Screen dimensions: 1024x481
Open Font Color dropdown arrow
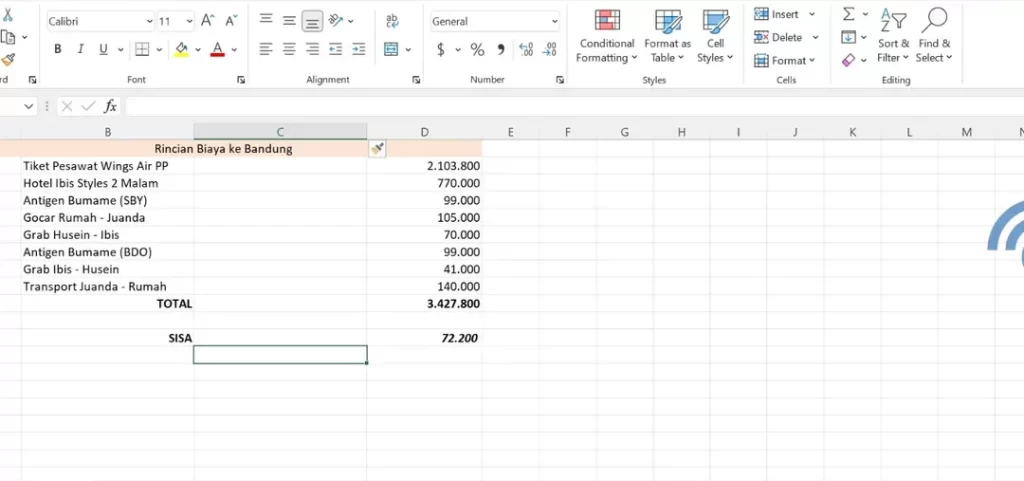click(x=234, y=49)
